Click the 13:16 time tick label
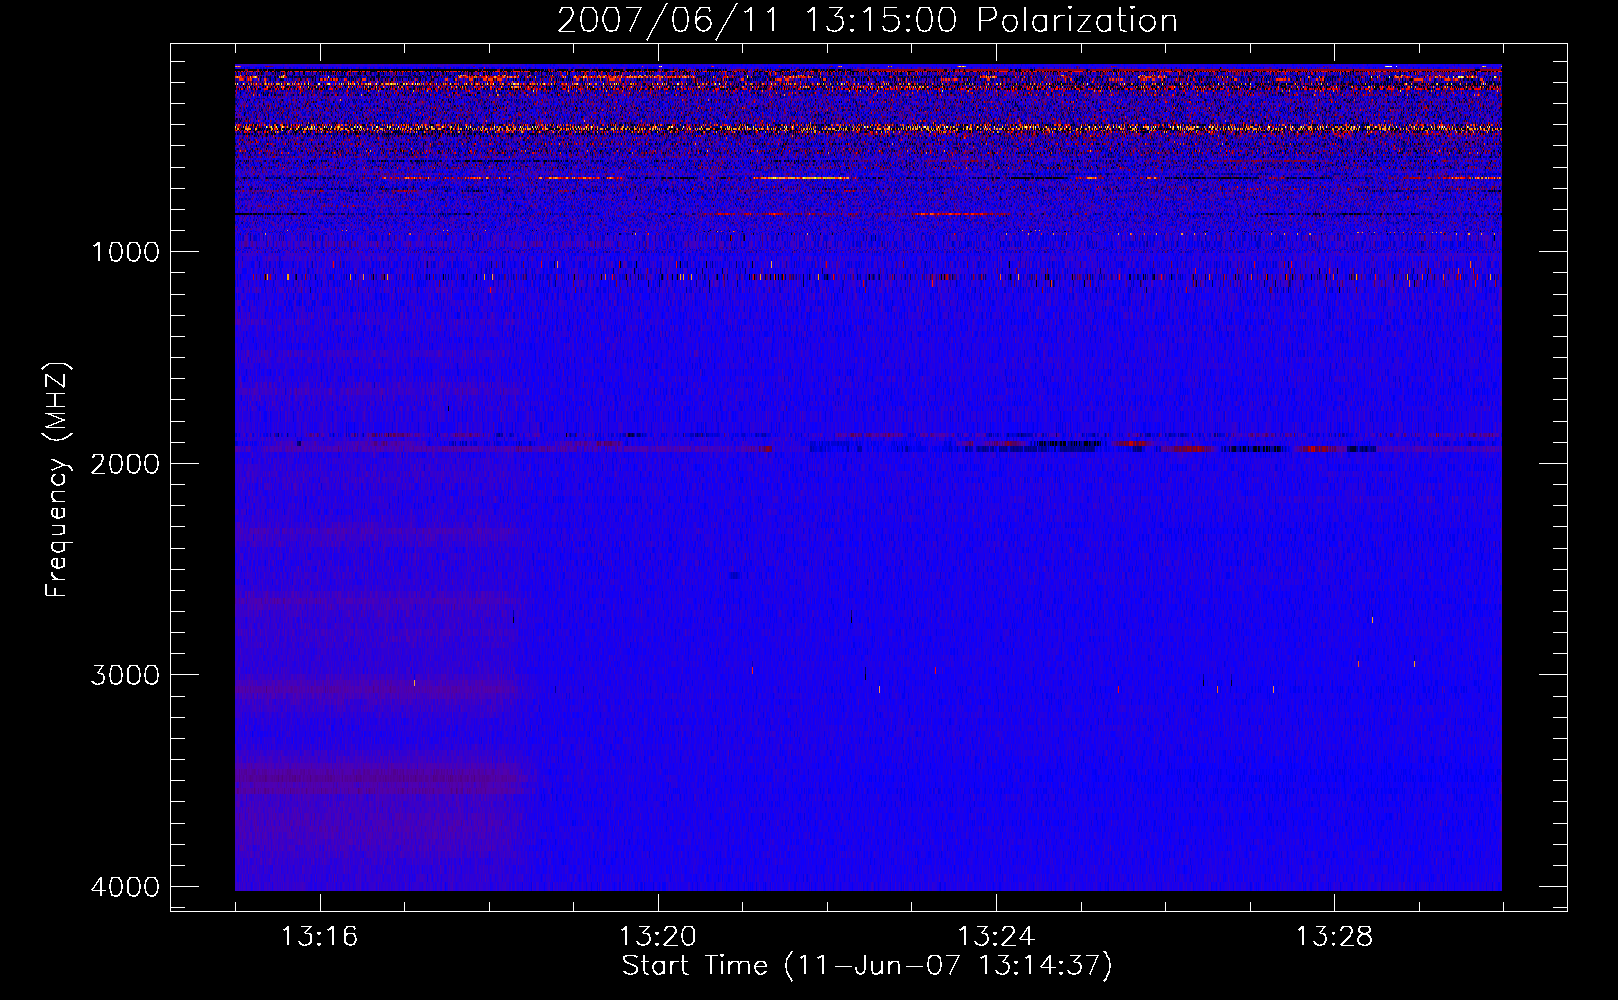 coord(319,937)
